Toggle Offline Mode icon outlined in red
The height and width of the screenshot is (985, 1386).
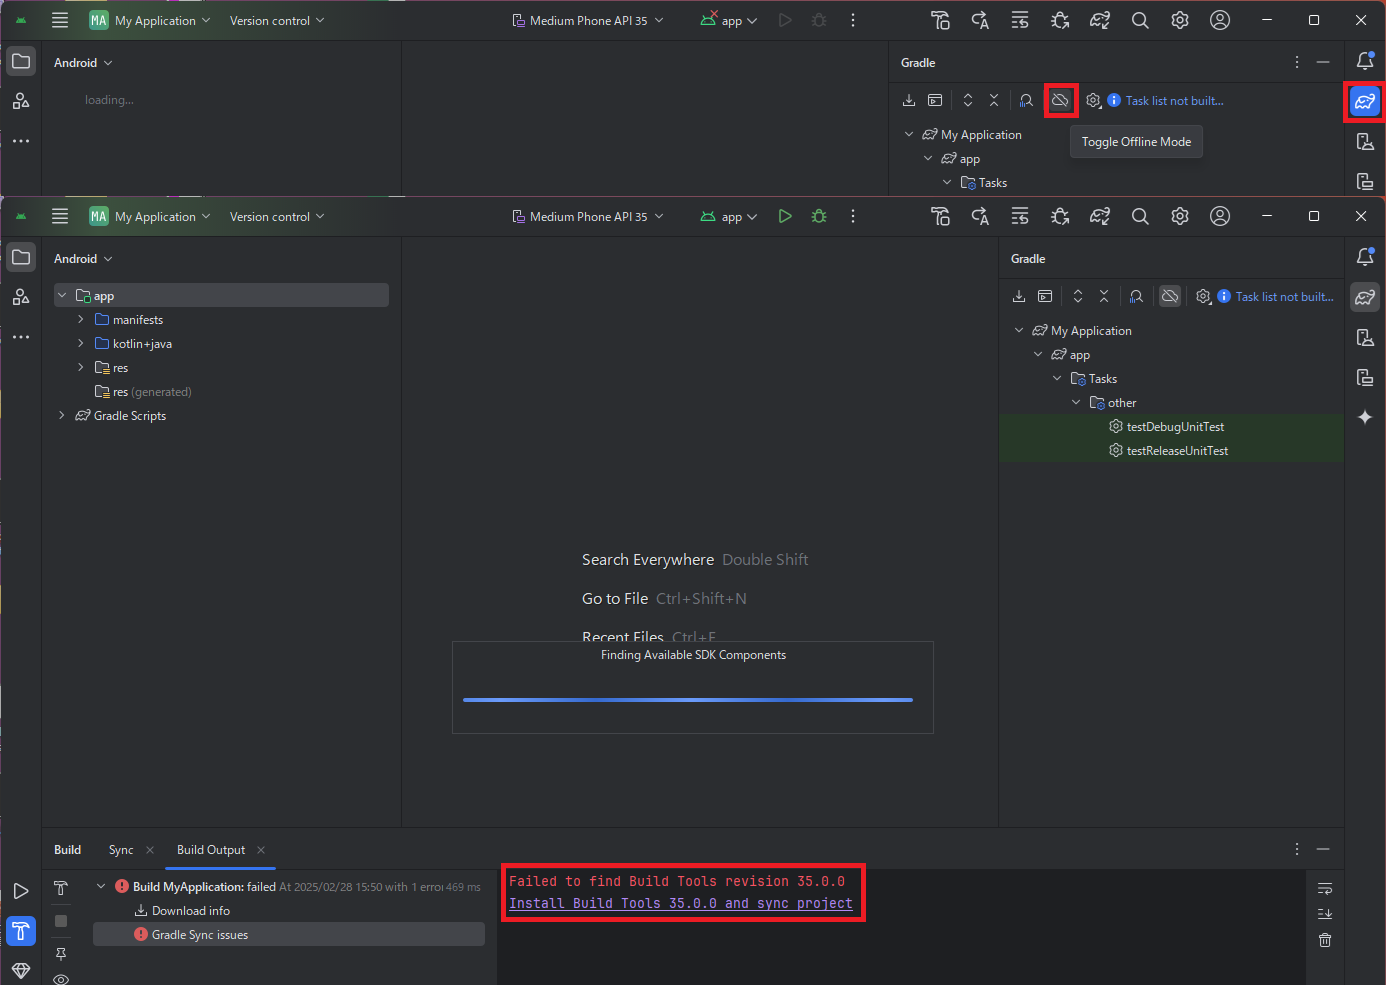[1060, 100]
